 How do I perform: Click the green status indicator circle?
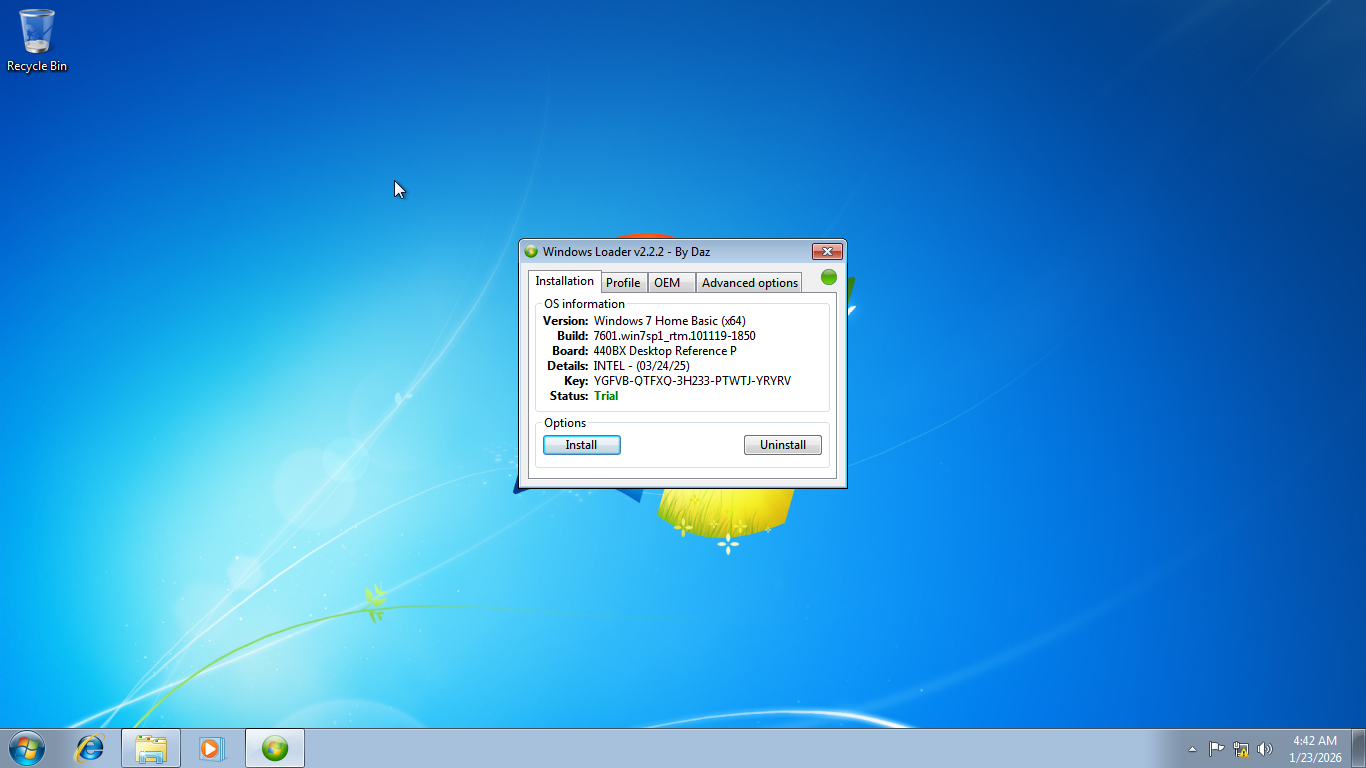tap(829, 277)
